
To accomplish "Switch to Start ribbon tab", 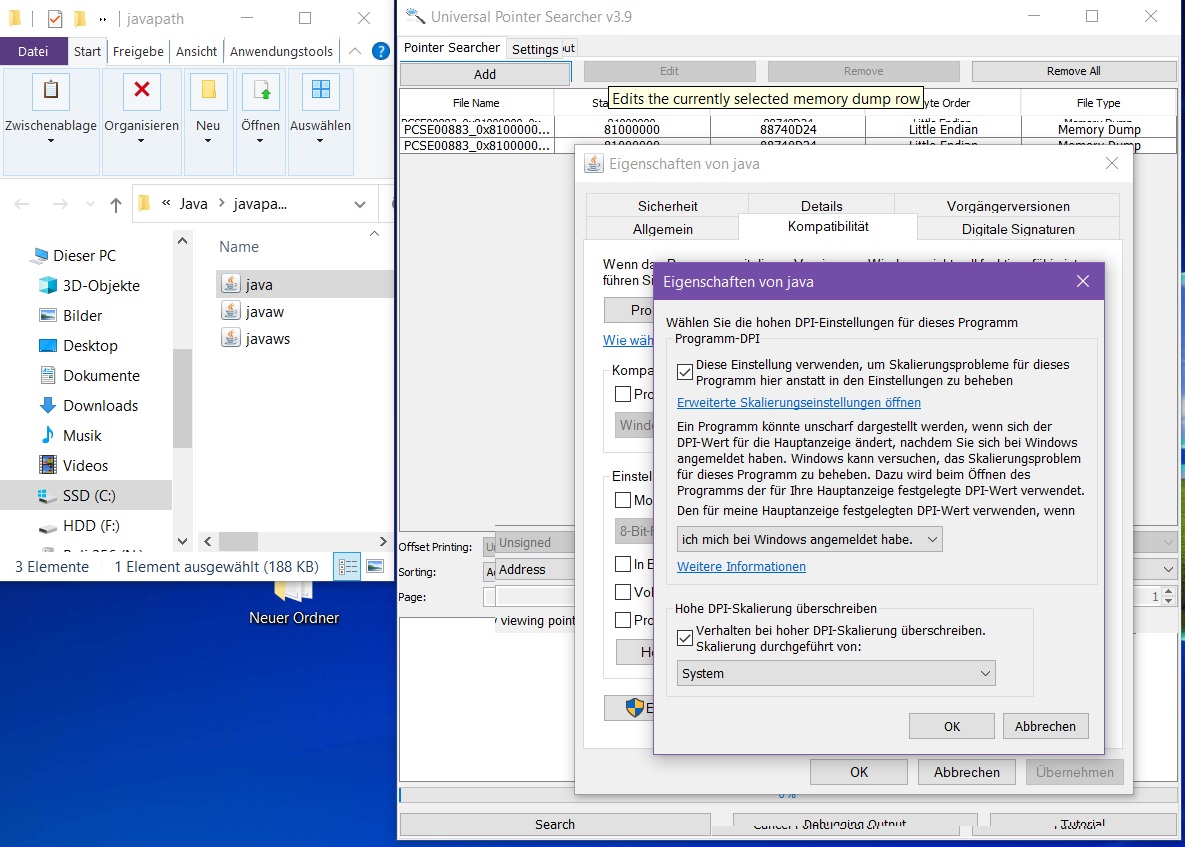I will click(87, 51).
